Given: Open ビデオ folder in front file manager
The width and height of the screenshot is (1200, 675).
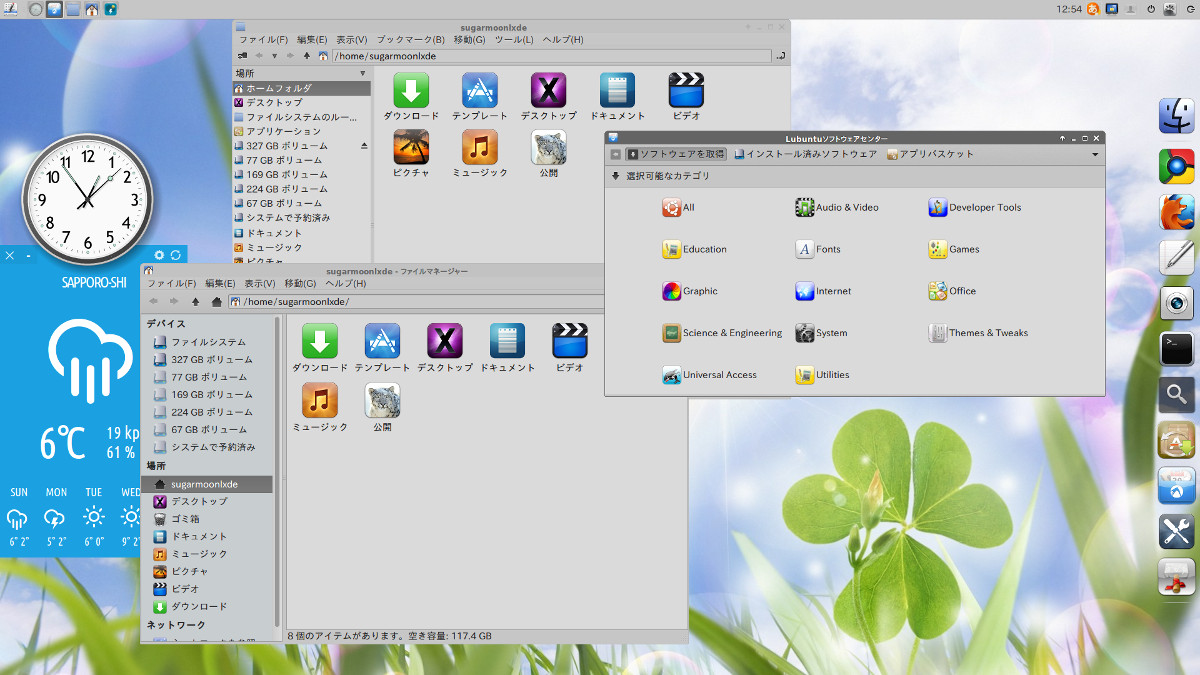Looking at the screenshot, I should click(570, 348).
